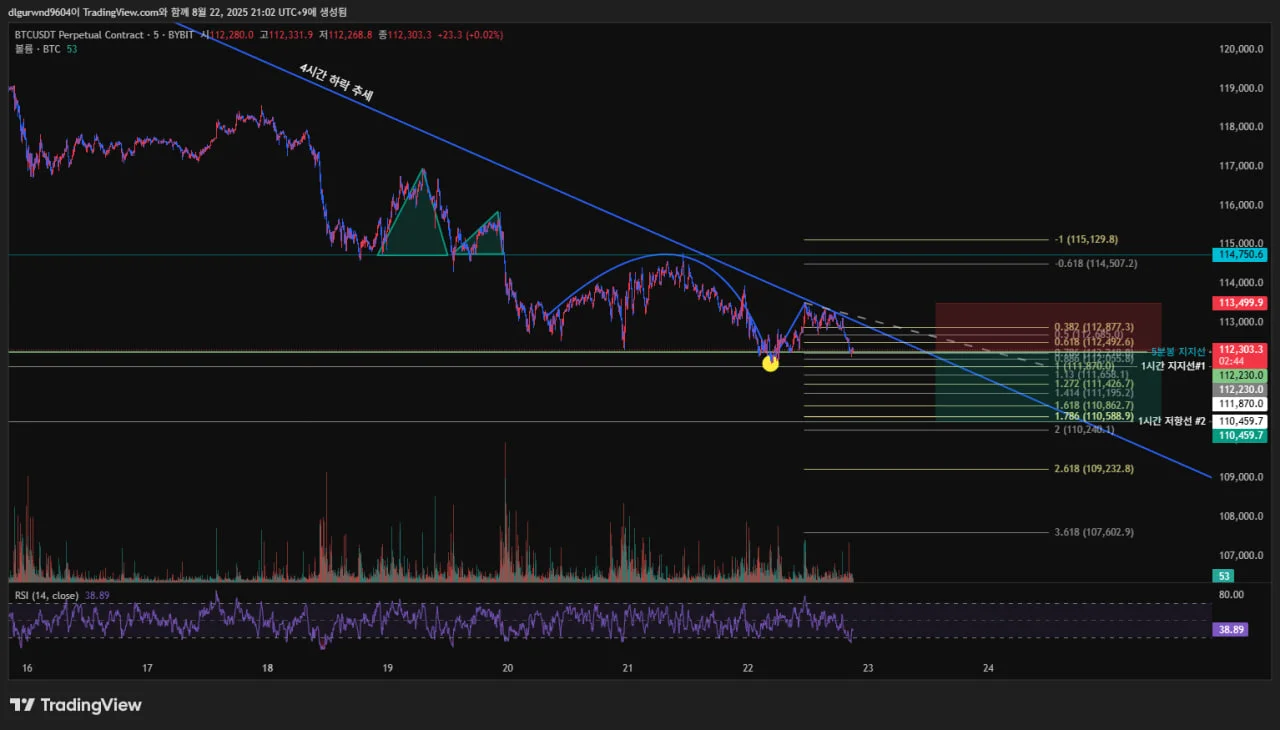Click the low price value 112,268.8
Viewport: 1280px width, 730px height.
[x=350, y=34]
